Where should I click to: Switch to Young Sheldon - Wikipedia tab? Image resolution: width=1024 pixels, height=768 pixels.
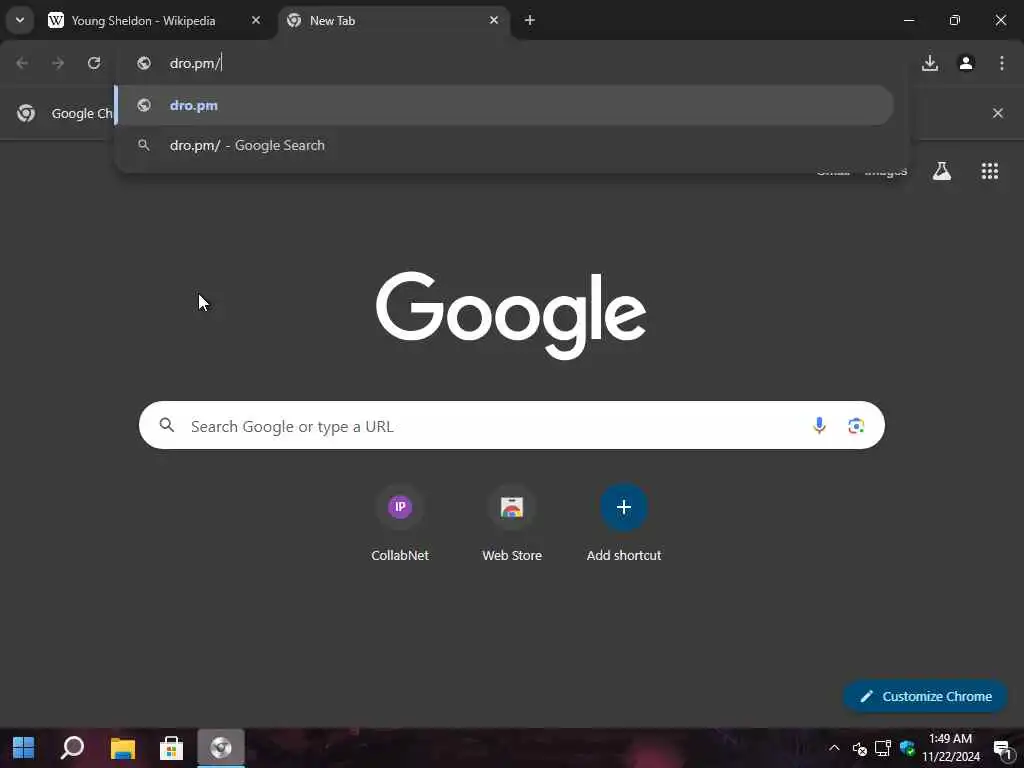point(155,20)
